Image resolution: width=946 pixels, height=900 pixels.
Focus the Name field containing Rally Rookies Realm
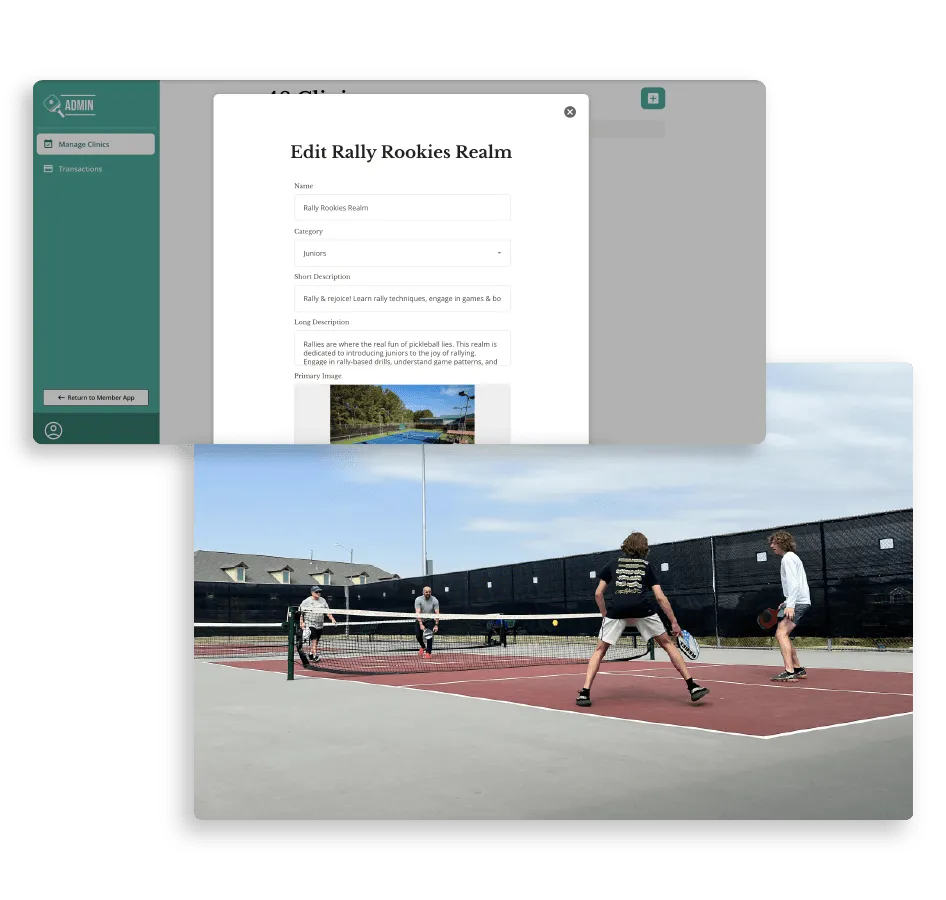[402, 207]
